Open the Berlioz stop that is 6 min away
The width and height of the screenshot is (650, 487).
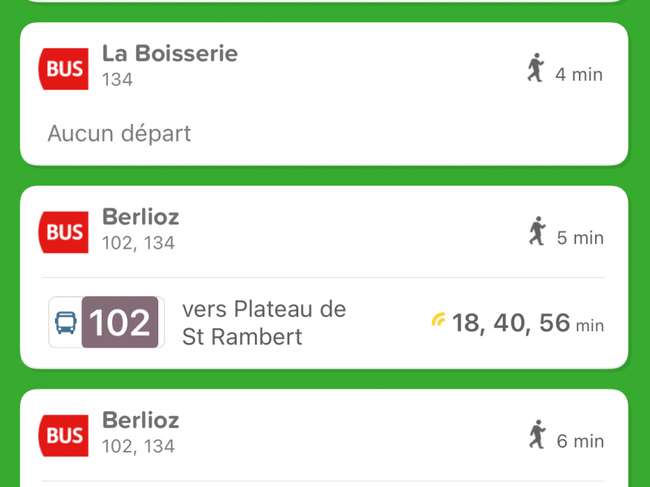click(141, 420)
